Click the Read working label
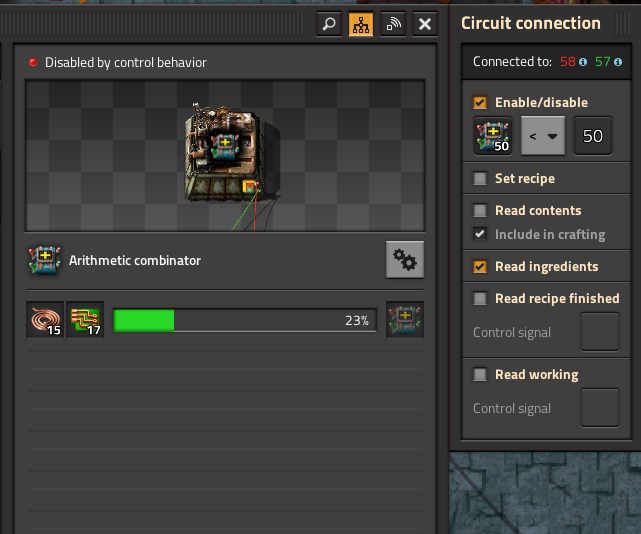The width and height of the screenshot is (641, 534). click(537, 375)
